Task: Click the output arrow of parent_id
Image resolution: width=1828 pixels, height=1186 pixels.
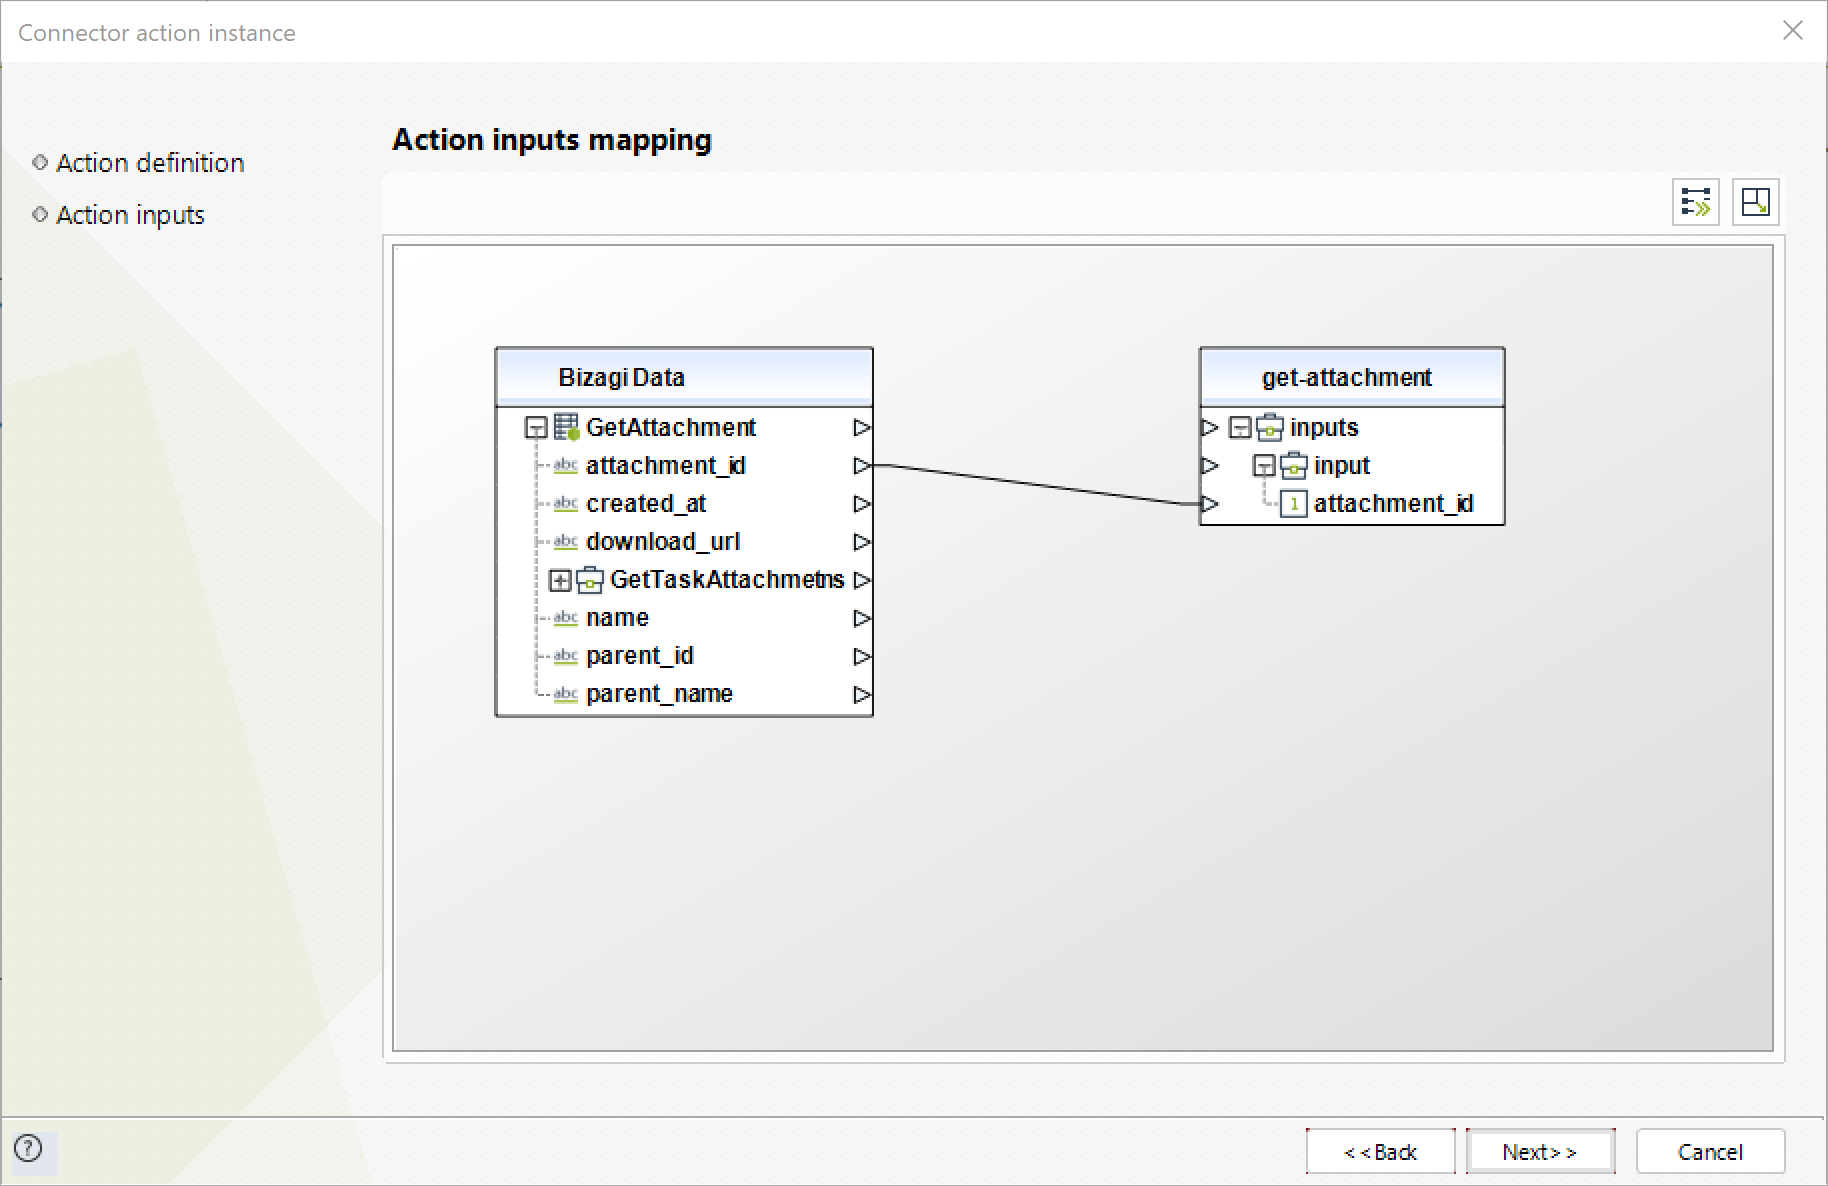Action: pos(861,656)
